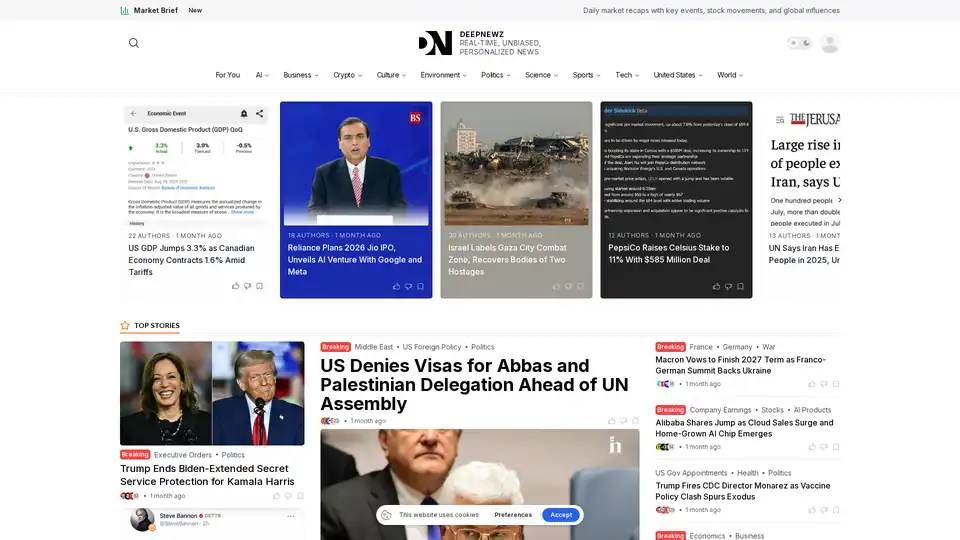Viewport: 960px width, 540px height.
Task: Click the DeepNewz logo
Action: [x=435, y=43]
